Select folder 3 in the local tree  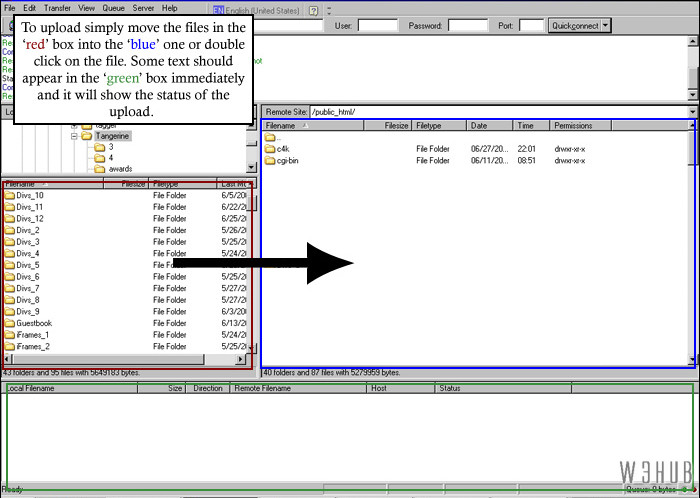[x=111, y=147]
